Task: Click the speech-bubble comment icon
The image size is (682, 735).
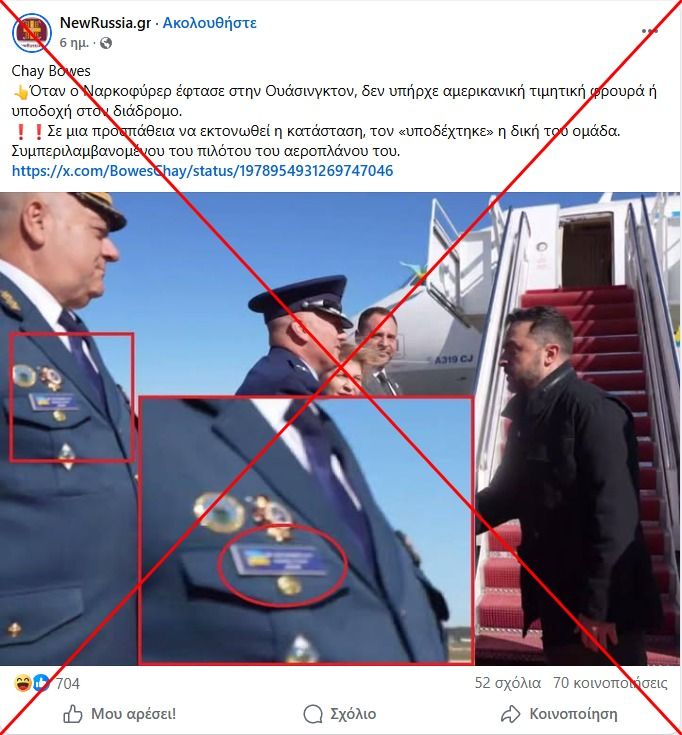Action: pos(313,714)
